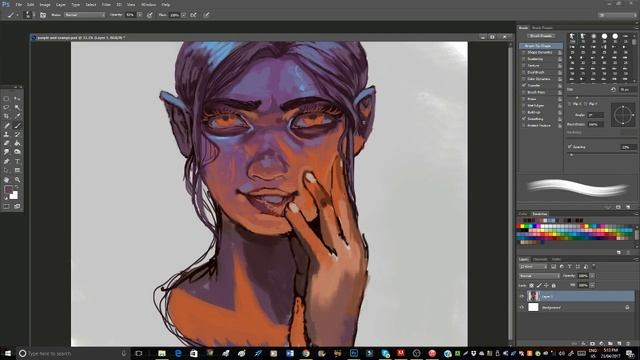This screenshot has width=640, height=360.
Task: Create a new group in Layers panel
Action: pyautogui.click(x=610, y=344)
